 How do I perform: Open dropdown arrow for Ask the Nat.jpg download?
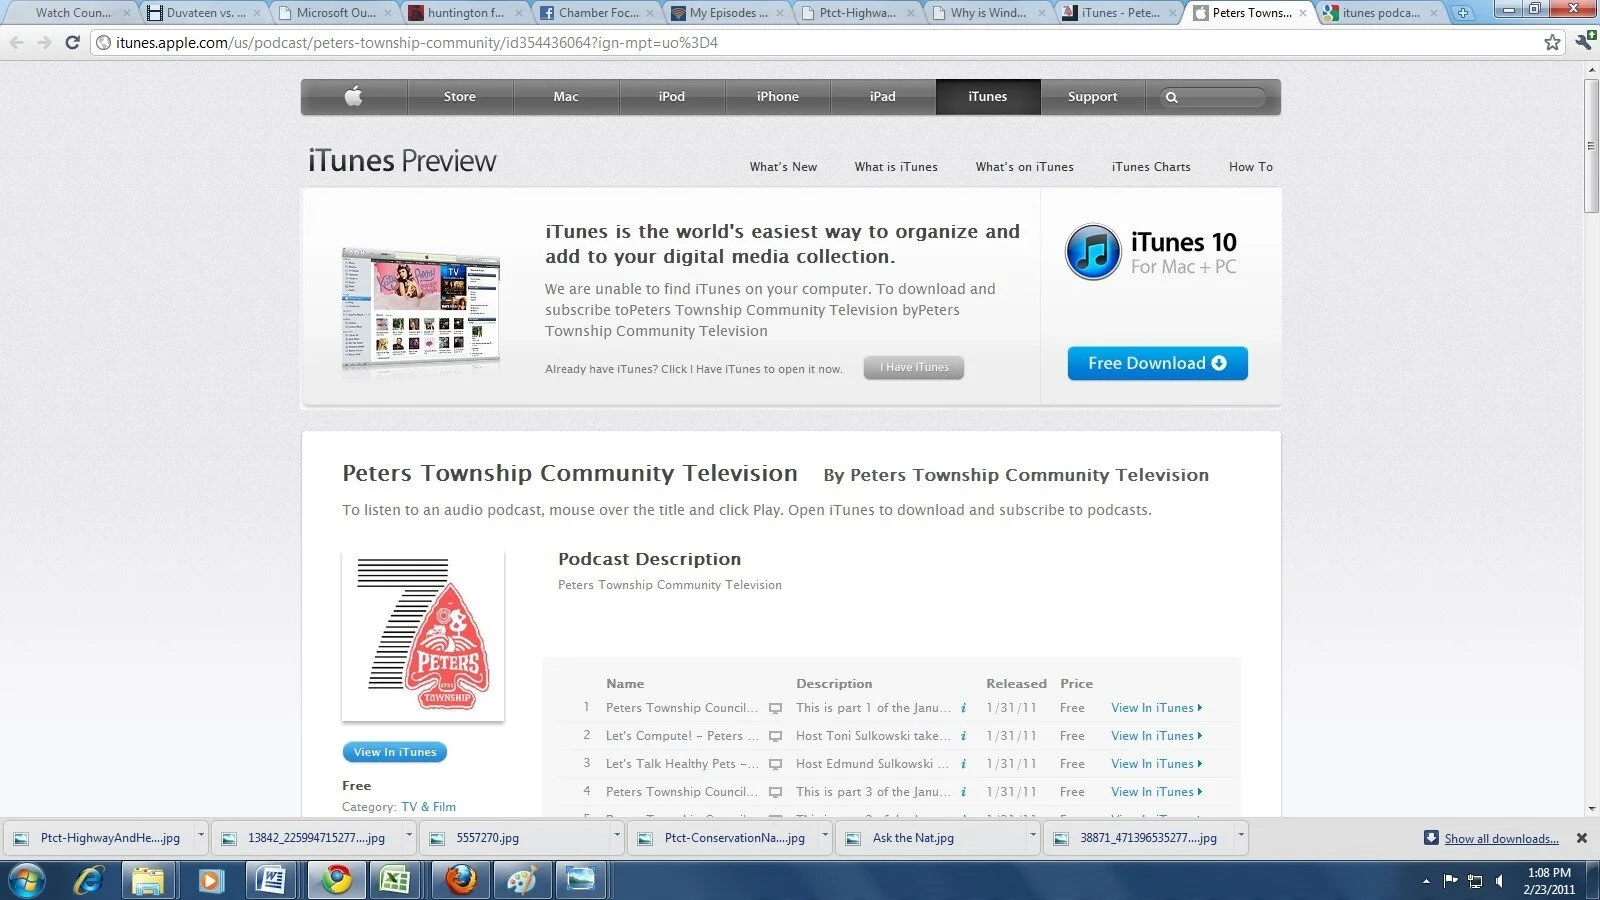click(x=1033, y=833)
